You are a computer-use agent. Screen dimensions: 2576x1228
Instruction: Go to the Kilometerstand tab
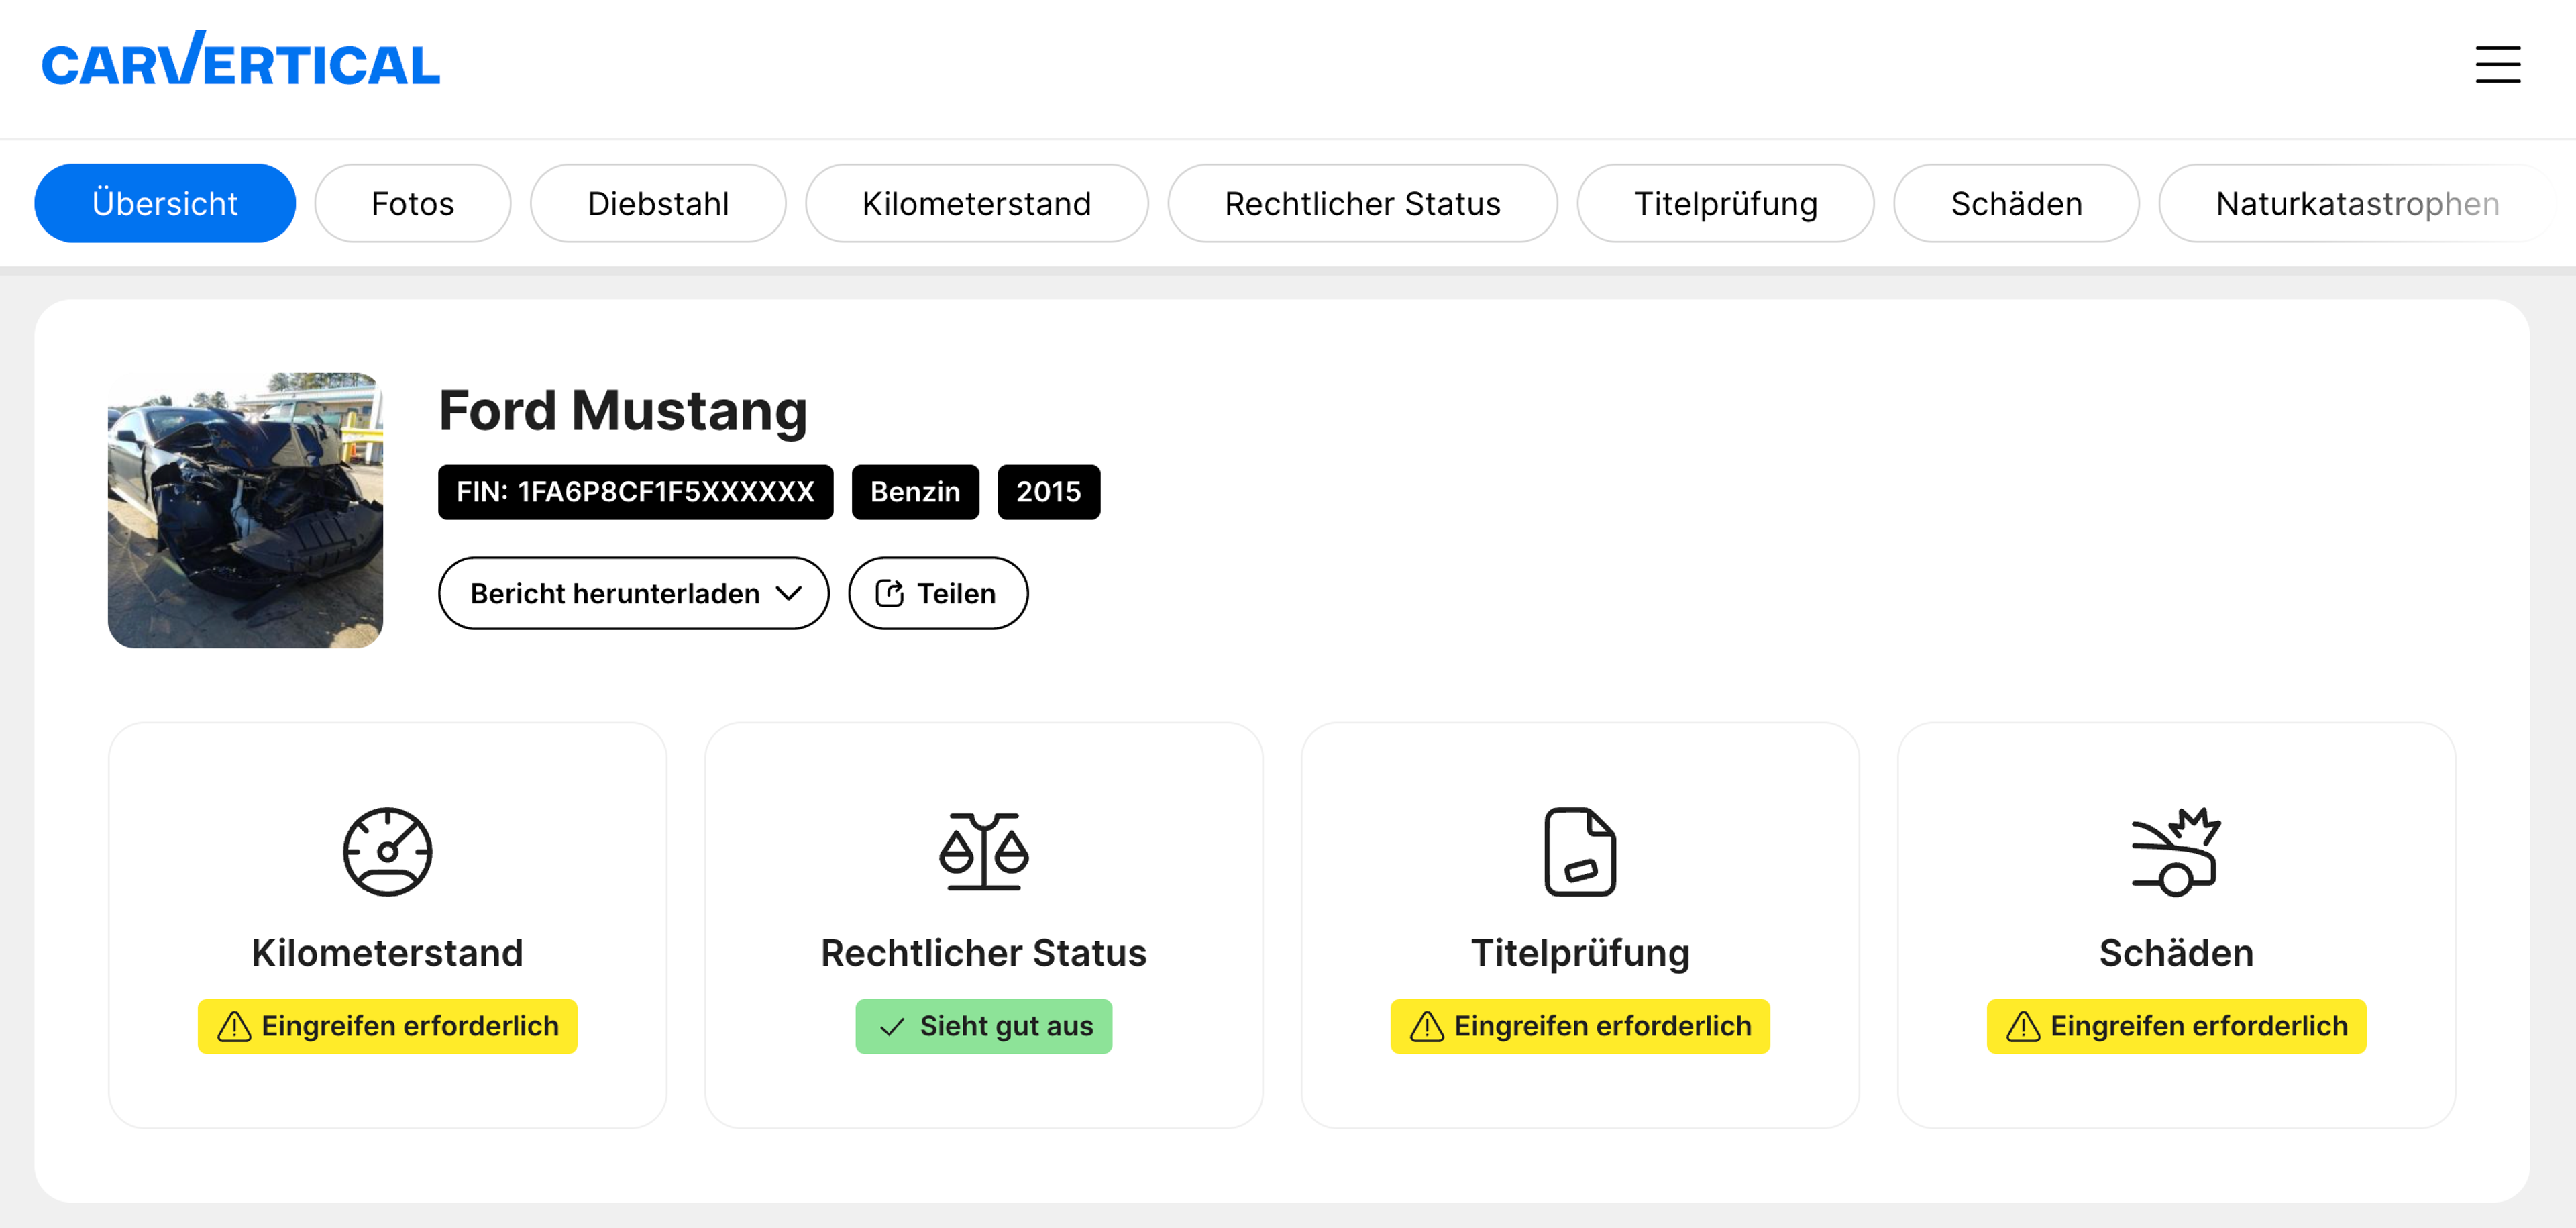point(977,203)
